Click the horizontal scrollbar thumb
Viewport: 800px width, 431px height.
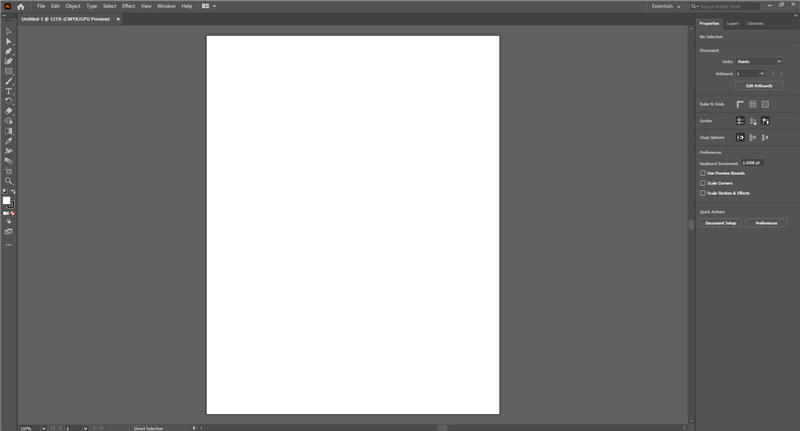[442, 428]
